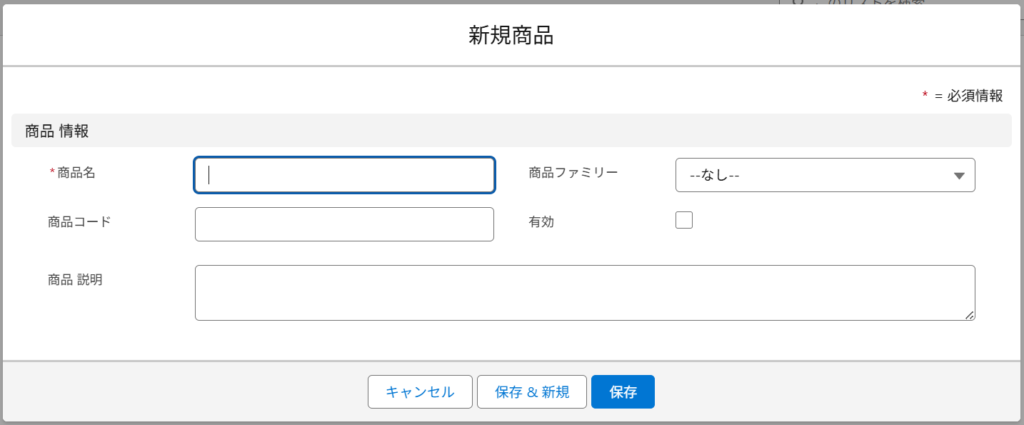Click the 保存 & 新規 button
The image size is (1024, 425).
[x=532, y=392]
